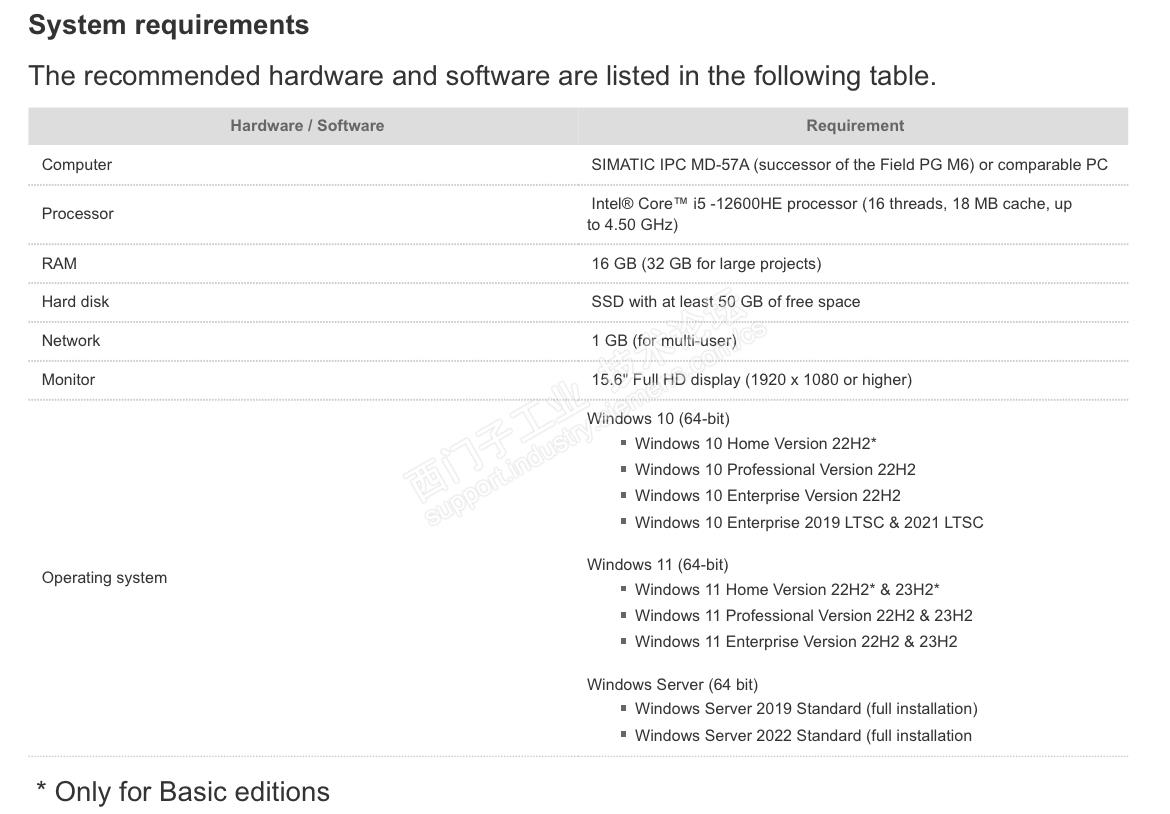
Task: Click the "Hardware / Software" column header
Action: (x=307, y=126)
